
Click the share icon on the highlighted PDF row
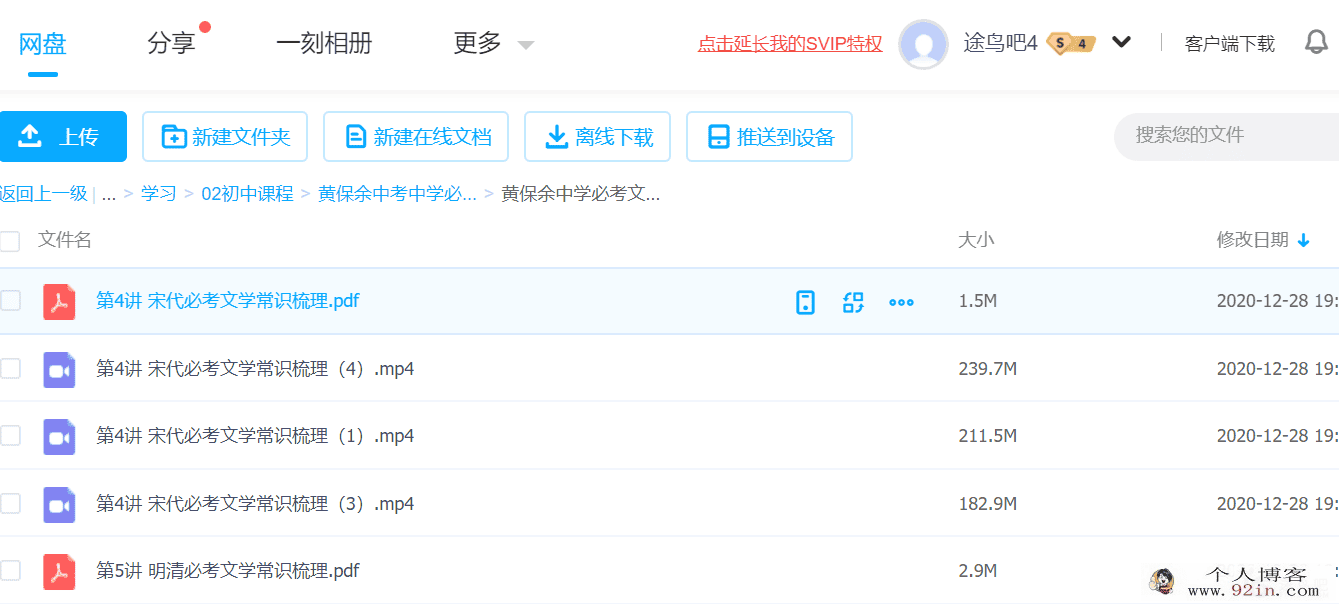click(853, 302)
